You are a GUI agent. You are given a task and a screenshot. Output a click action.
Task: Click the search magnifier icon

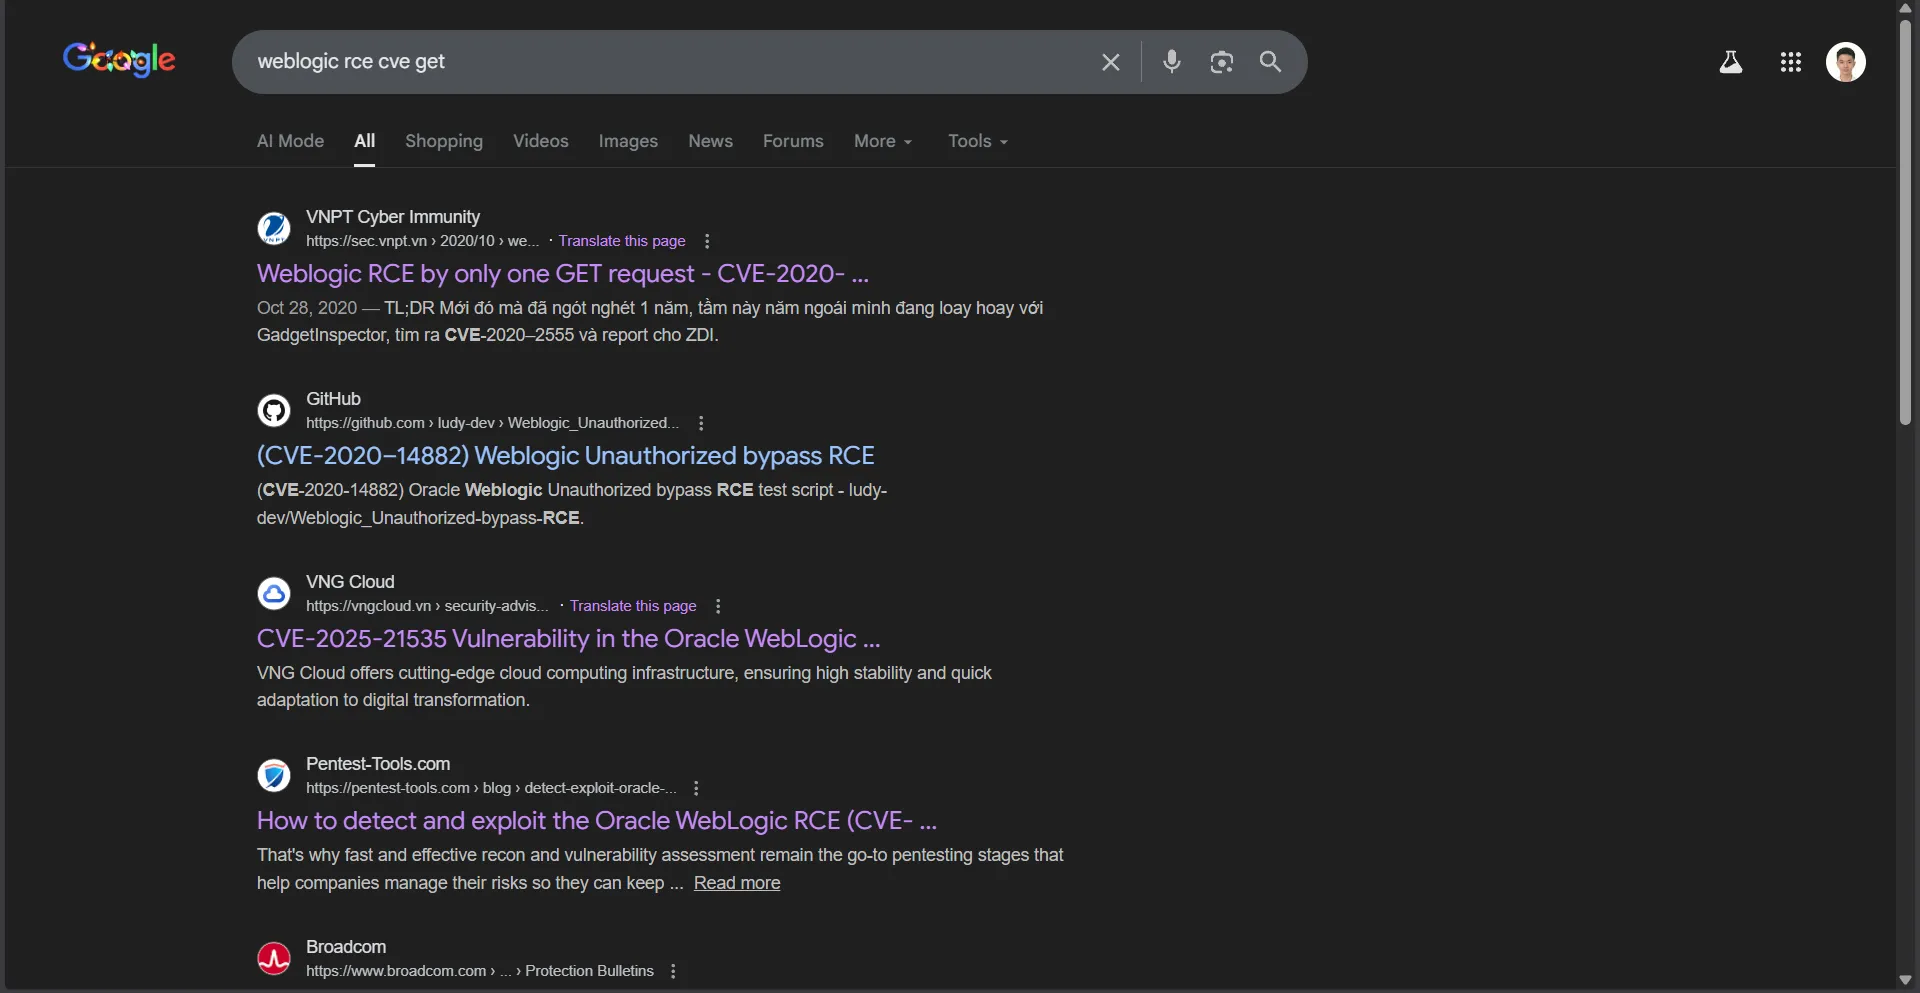click(x=1270, y=62)
